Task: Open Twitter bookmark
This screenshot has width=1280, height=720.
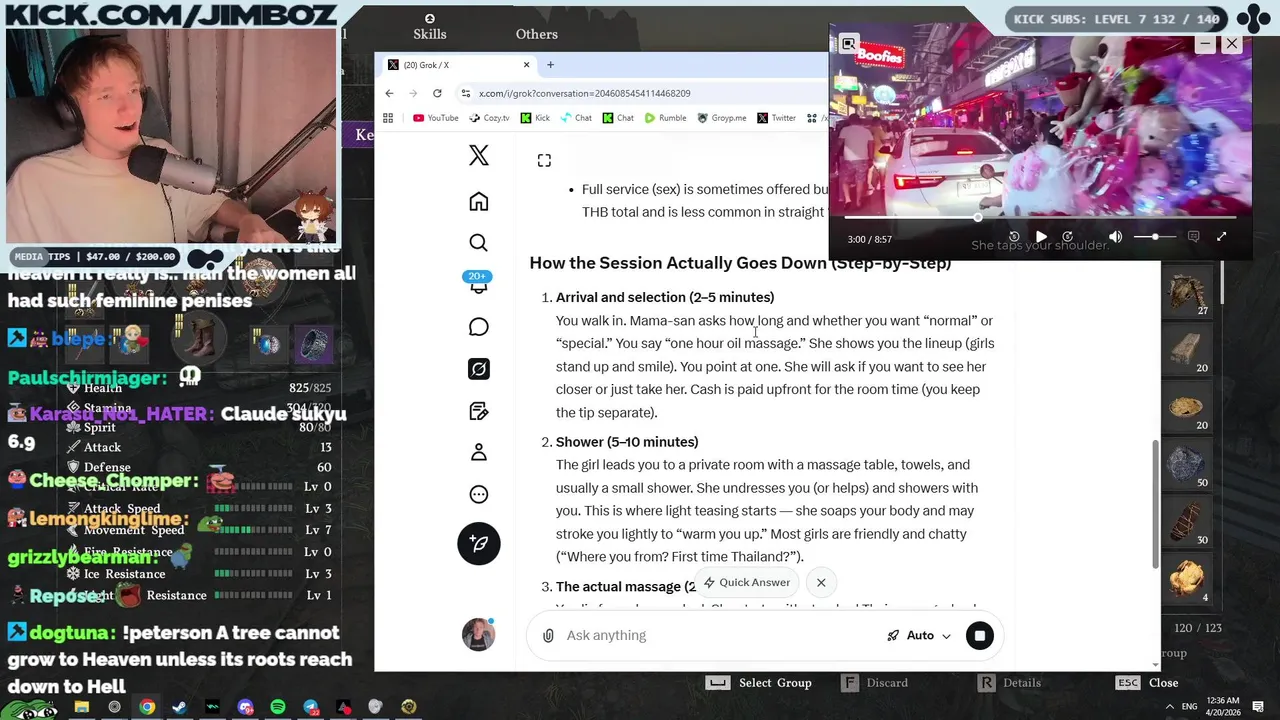Action: (x=776, y=118)
